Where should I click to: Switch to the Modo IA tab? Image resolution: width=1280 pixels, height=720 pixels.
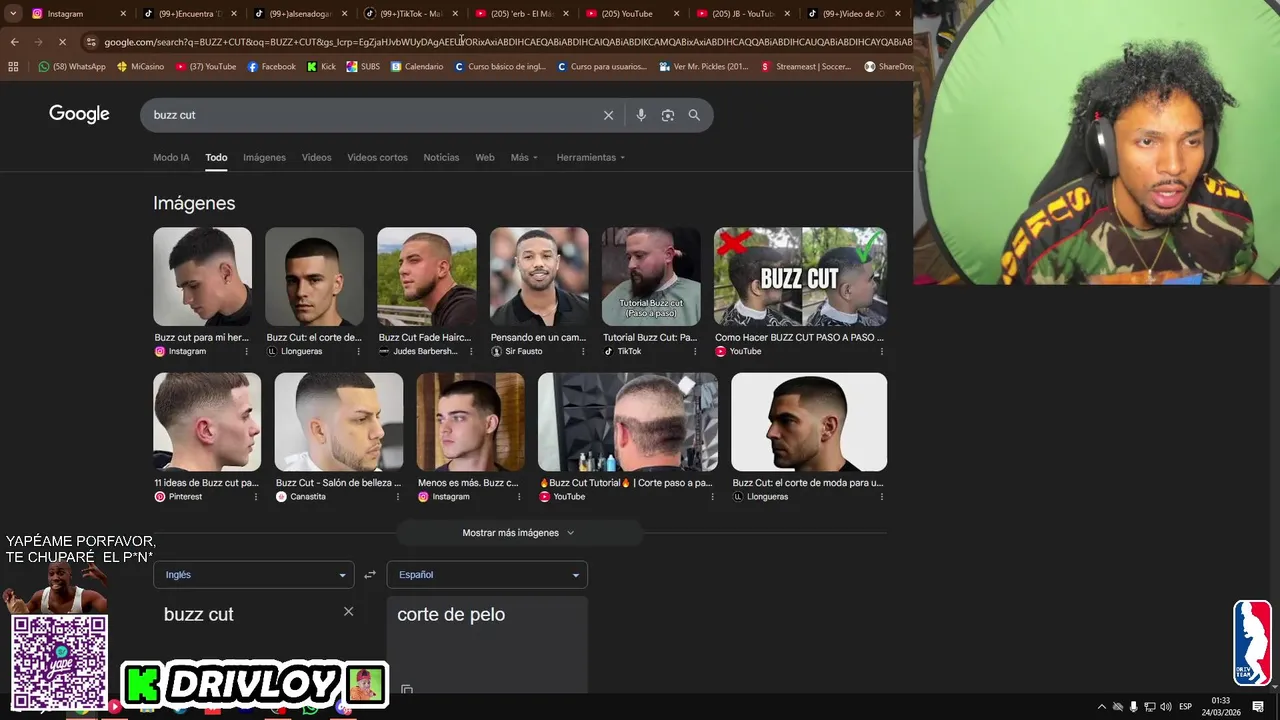pos(171,158)
